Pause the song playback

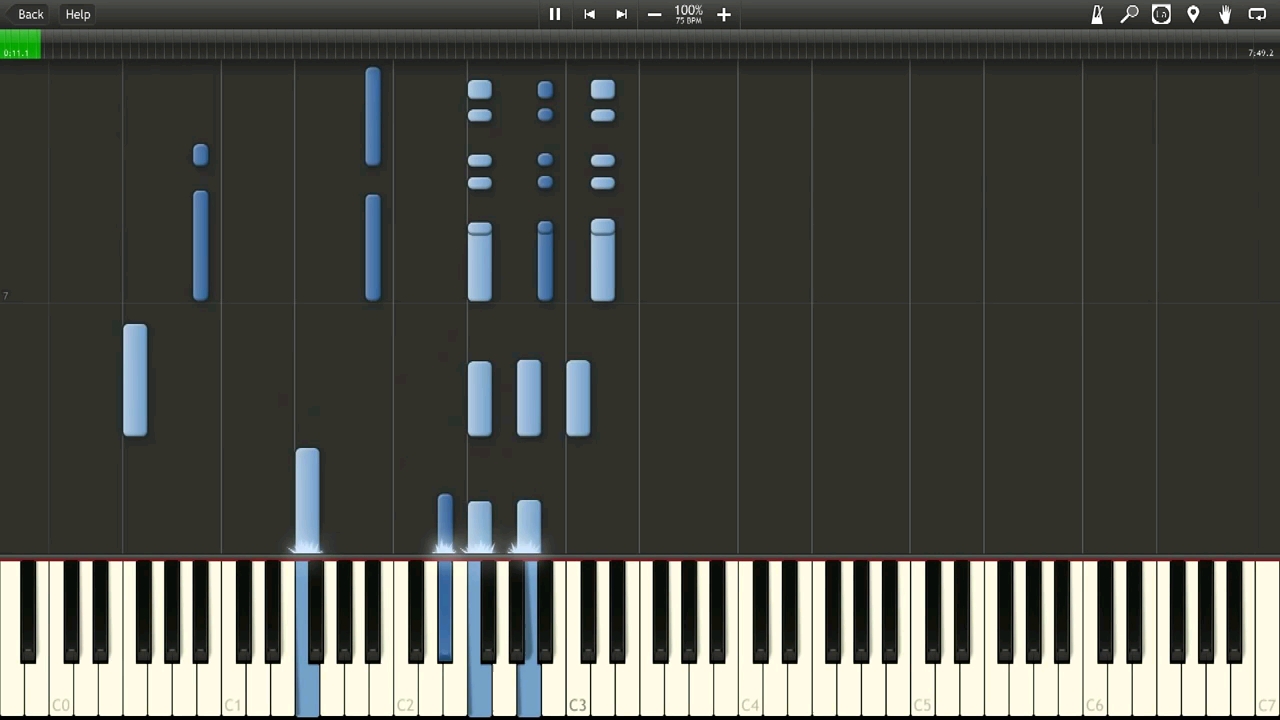coord(555,14)
